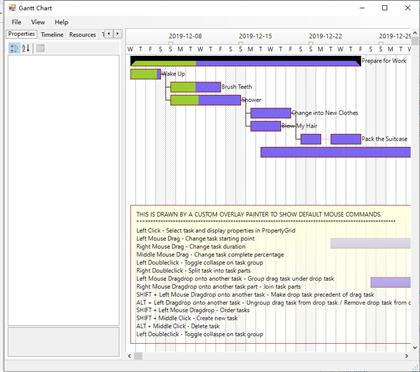The image size is (420, 372).
Task: Switch to the Resources tab
Action: click(82, 34)
